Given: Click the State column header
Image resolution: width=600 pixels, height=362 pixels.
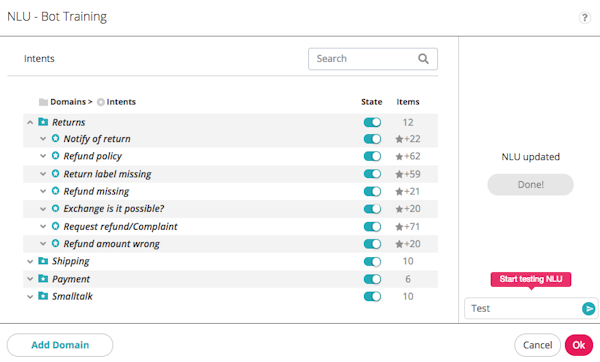Looking at the screenshot, I should click(372, 102).
